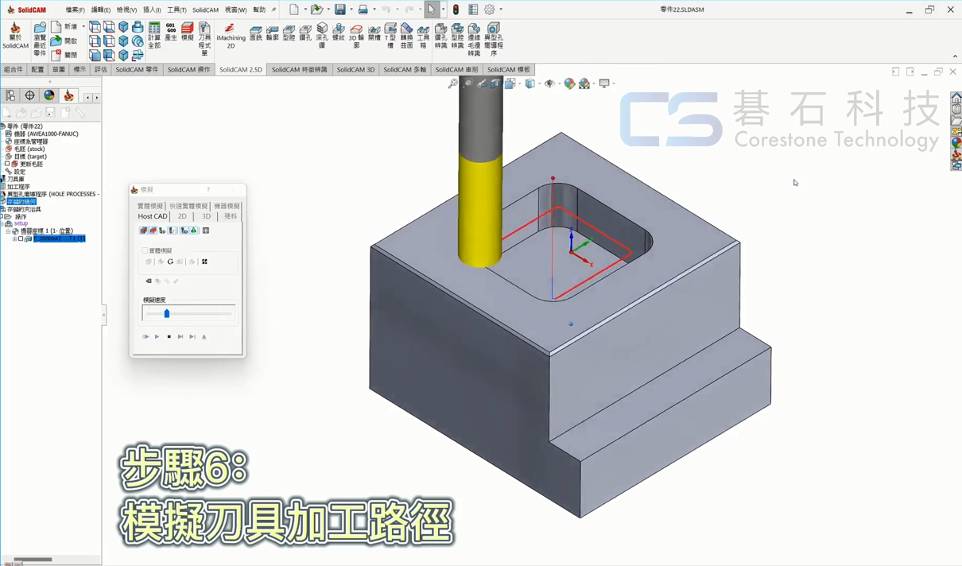Enable the 實體模擬 checkbox in simulation dialog
This screenshot has width=962, height=566.
pos(144,251)
